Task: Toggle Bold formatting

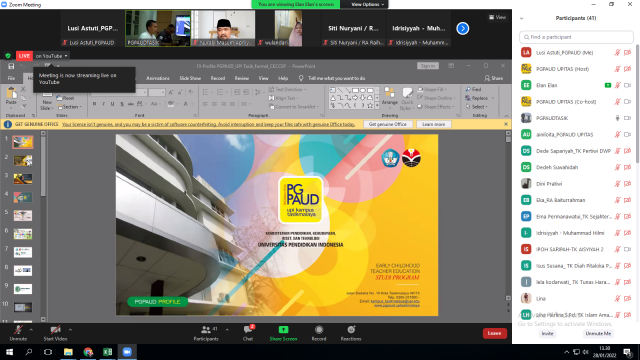Action: [x=94, y=104]
